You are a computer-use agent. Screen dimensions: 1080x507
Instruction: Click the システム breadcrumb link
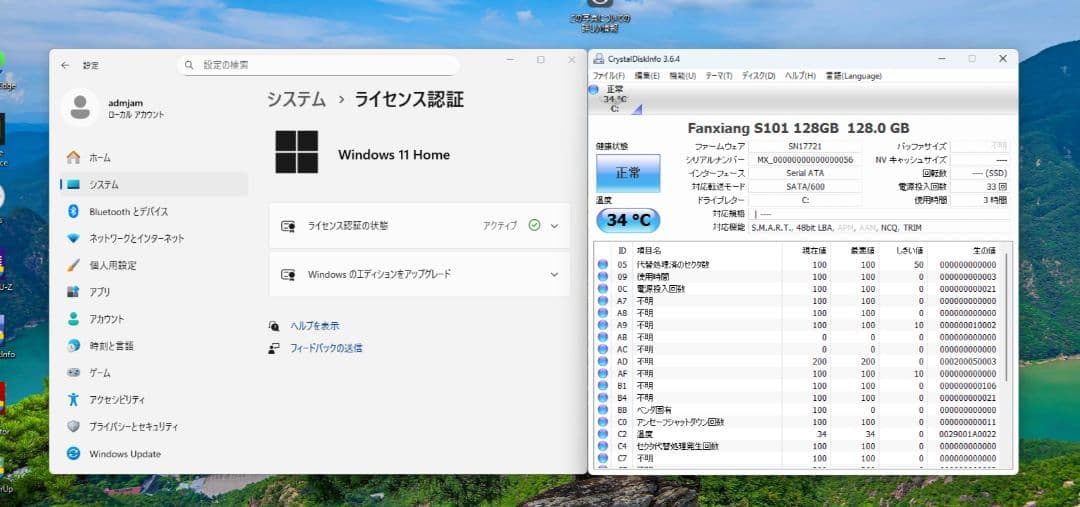click(296, 99)
